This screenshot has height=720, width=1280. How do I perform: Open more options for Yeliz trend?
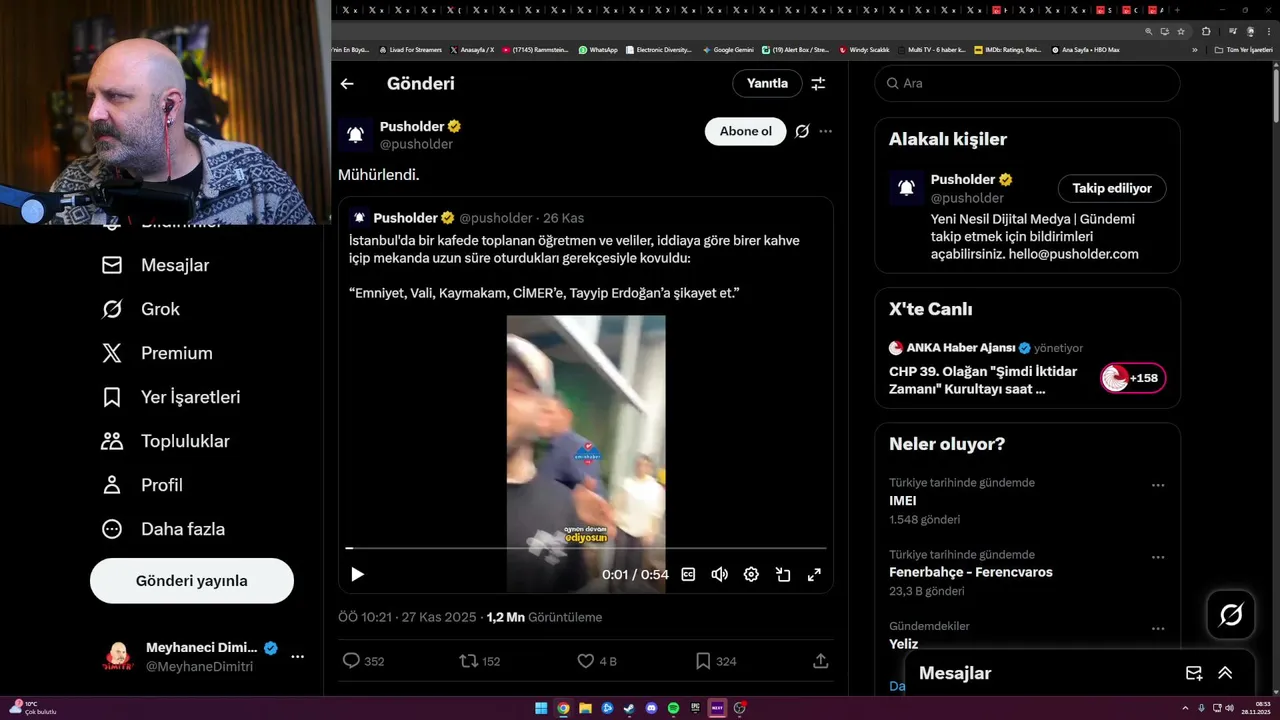coord(1158,629)
